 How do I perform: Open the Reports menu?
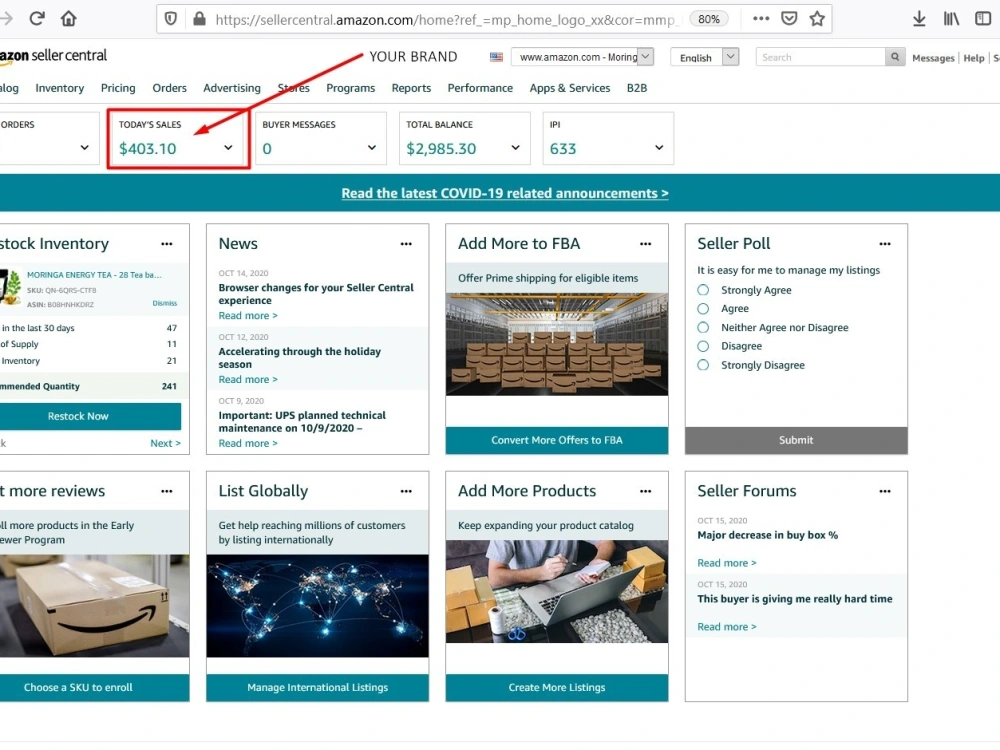tap(411, 88)
